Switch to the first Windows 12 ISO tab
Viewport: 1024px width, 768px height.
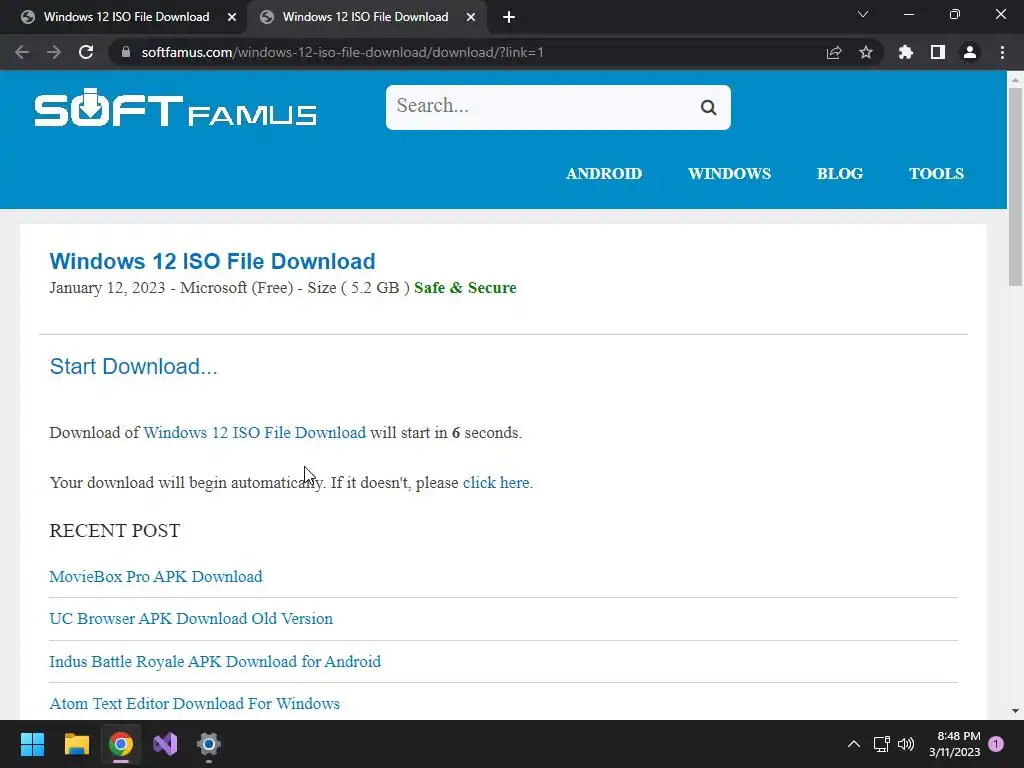coord(126,17)
